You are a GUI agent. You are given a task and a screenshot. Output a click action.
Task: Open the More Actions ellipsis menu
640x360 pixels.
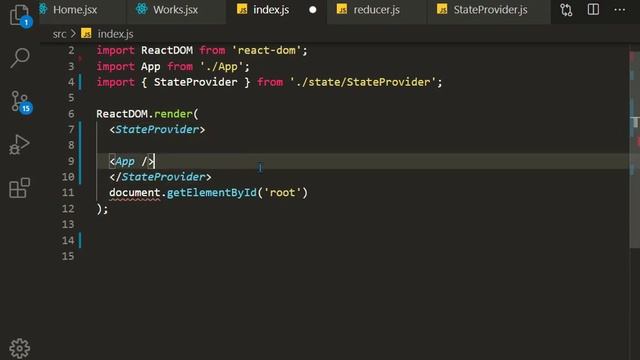(x=620, y=9)
